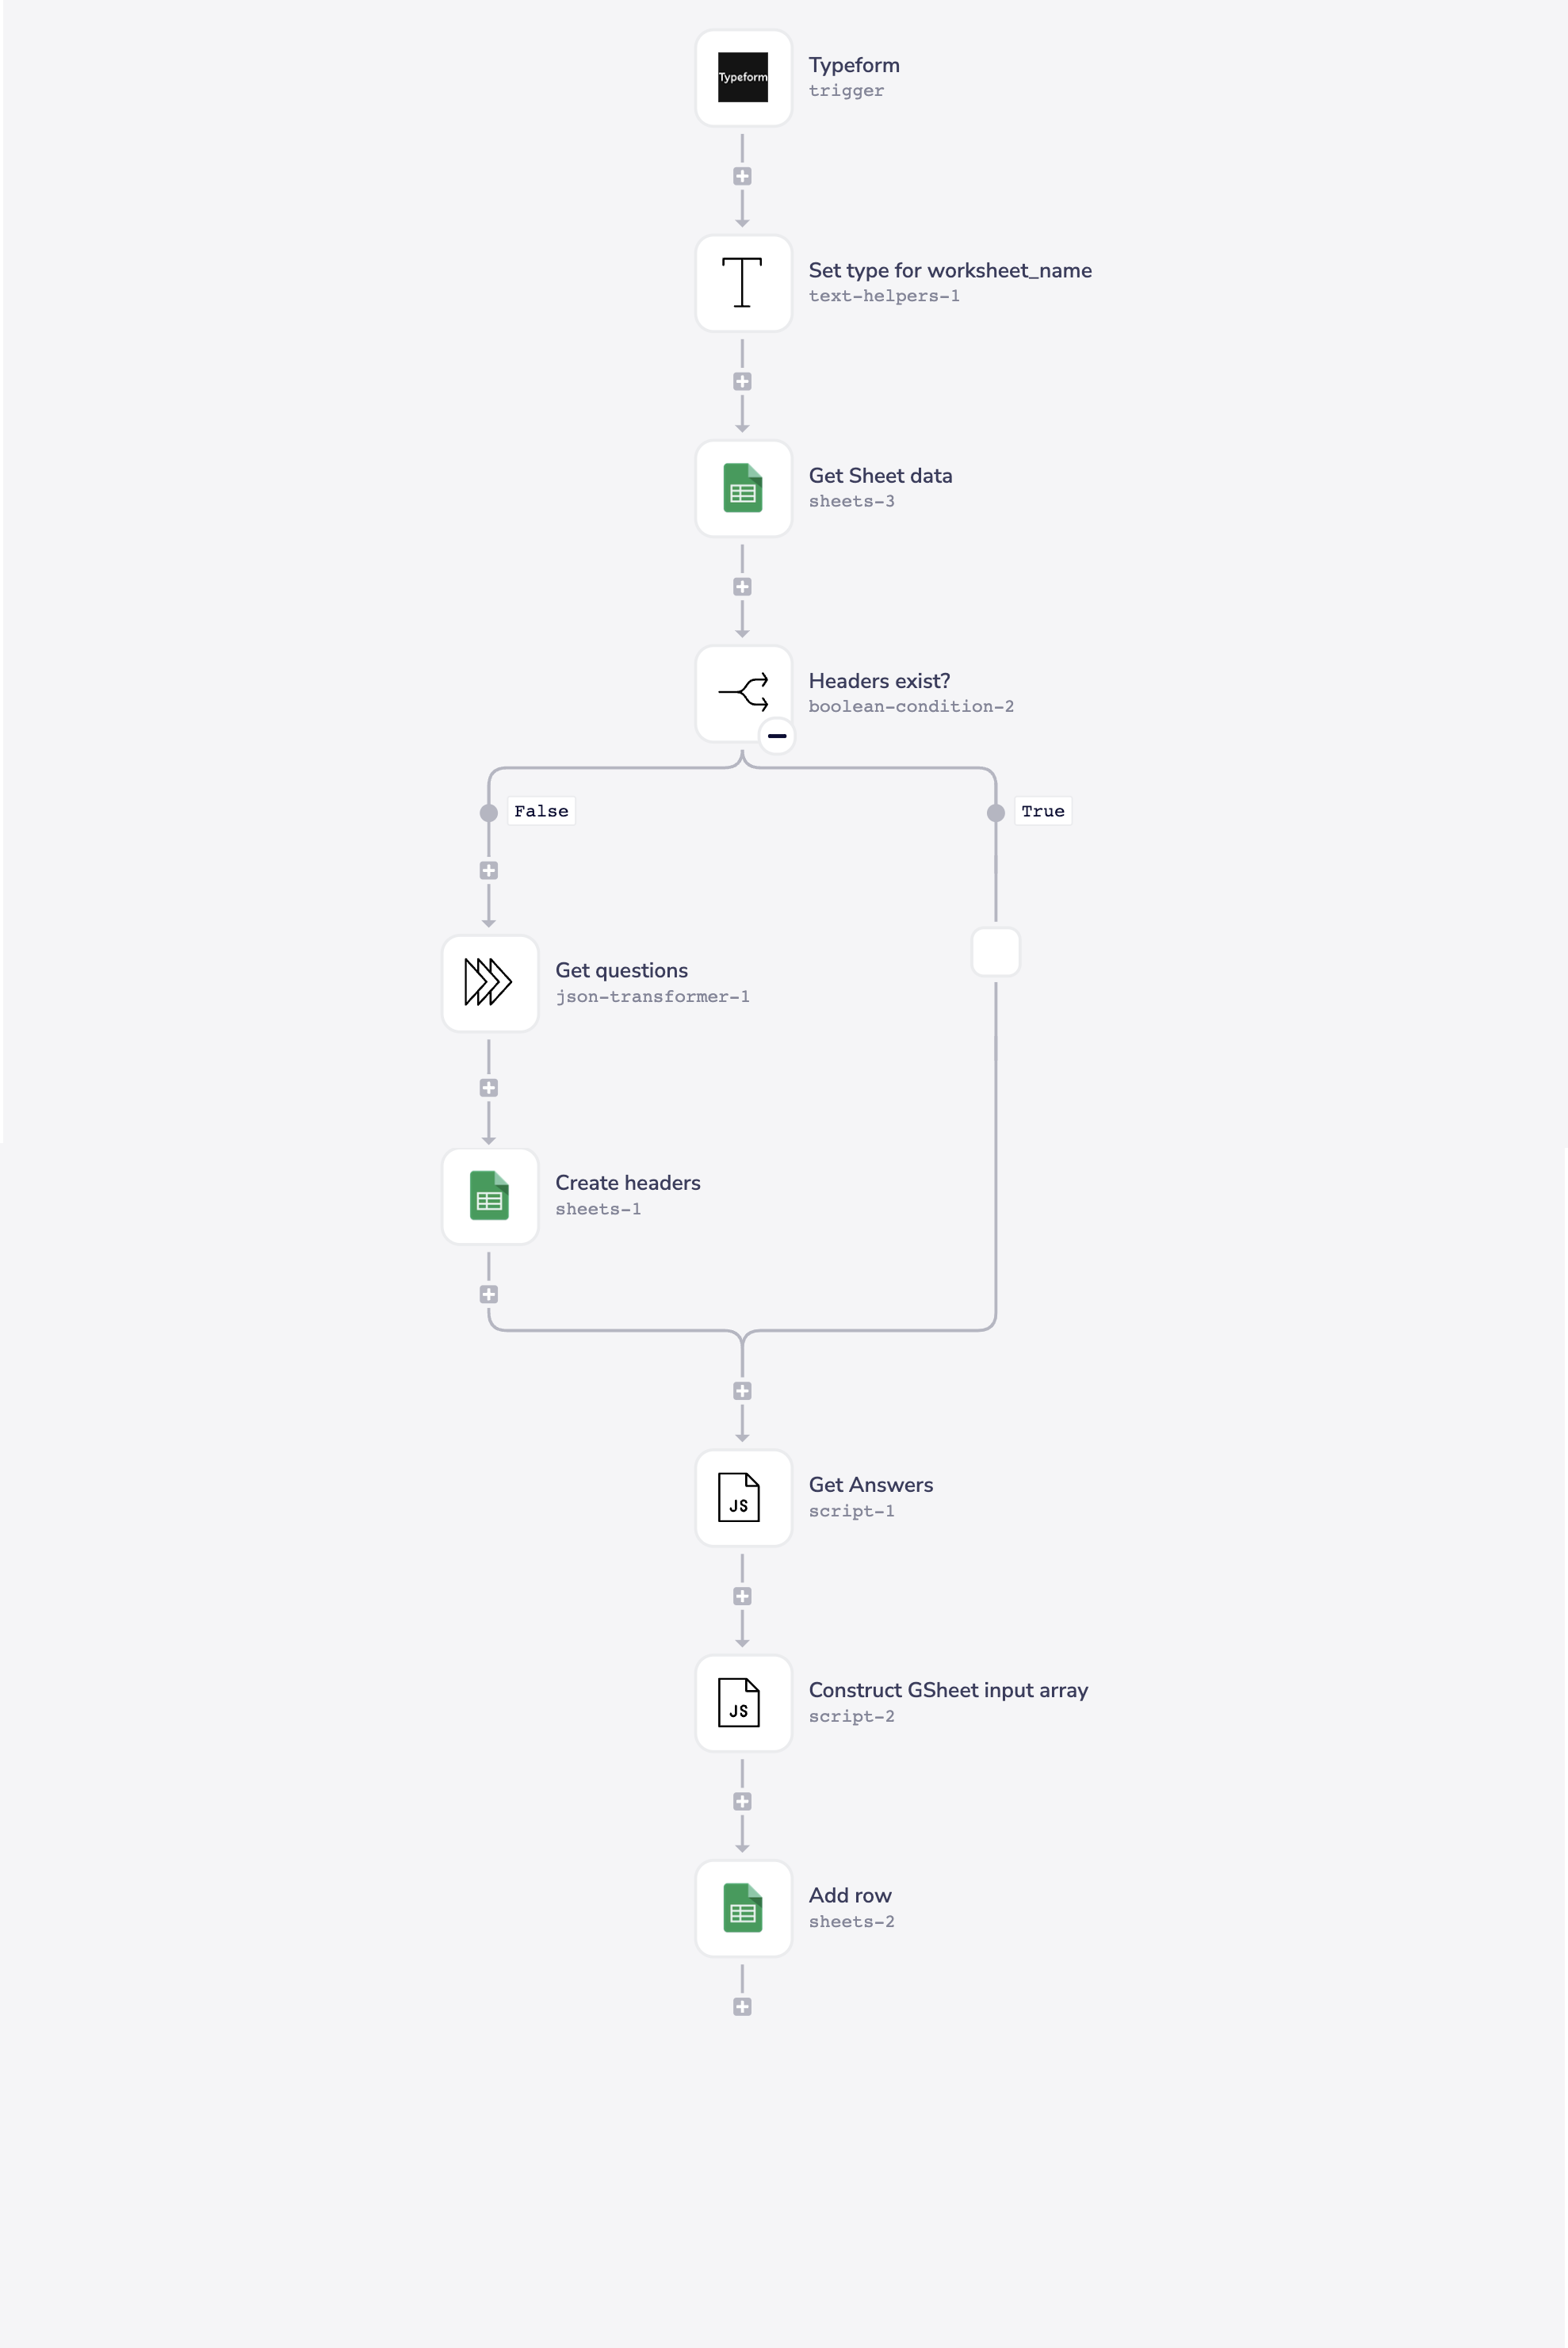
Task: Collapse the Headers exist? branches
Action: pos(777,734)
